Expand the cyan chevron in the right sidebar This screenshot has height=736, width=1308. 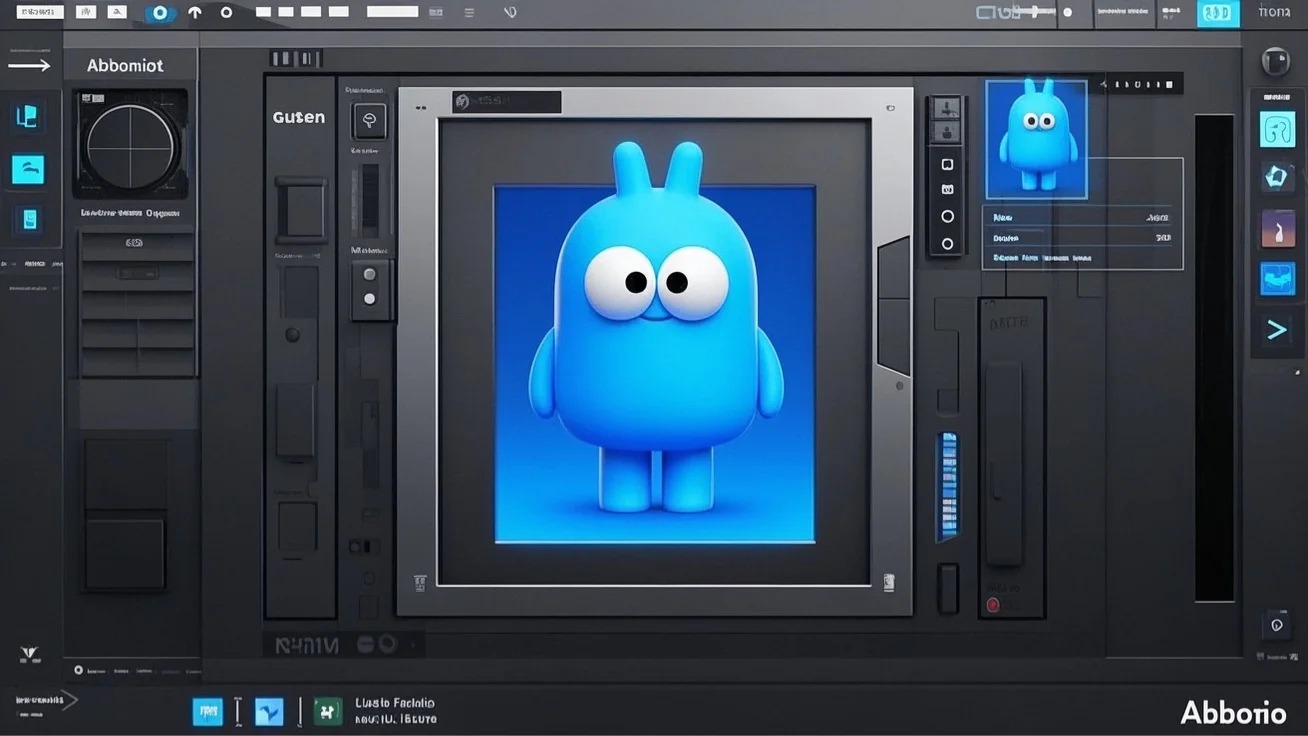pyautogui.click(x=1277, y=328)
